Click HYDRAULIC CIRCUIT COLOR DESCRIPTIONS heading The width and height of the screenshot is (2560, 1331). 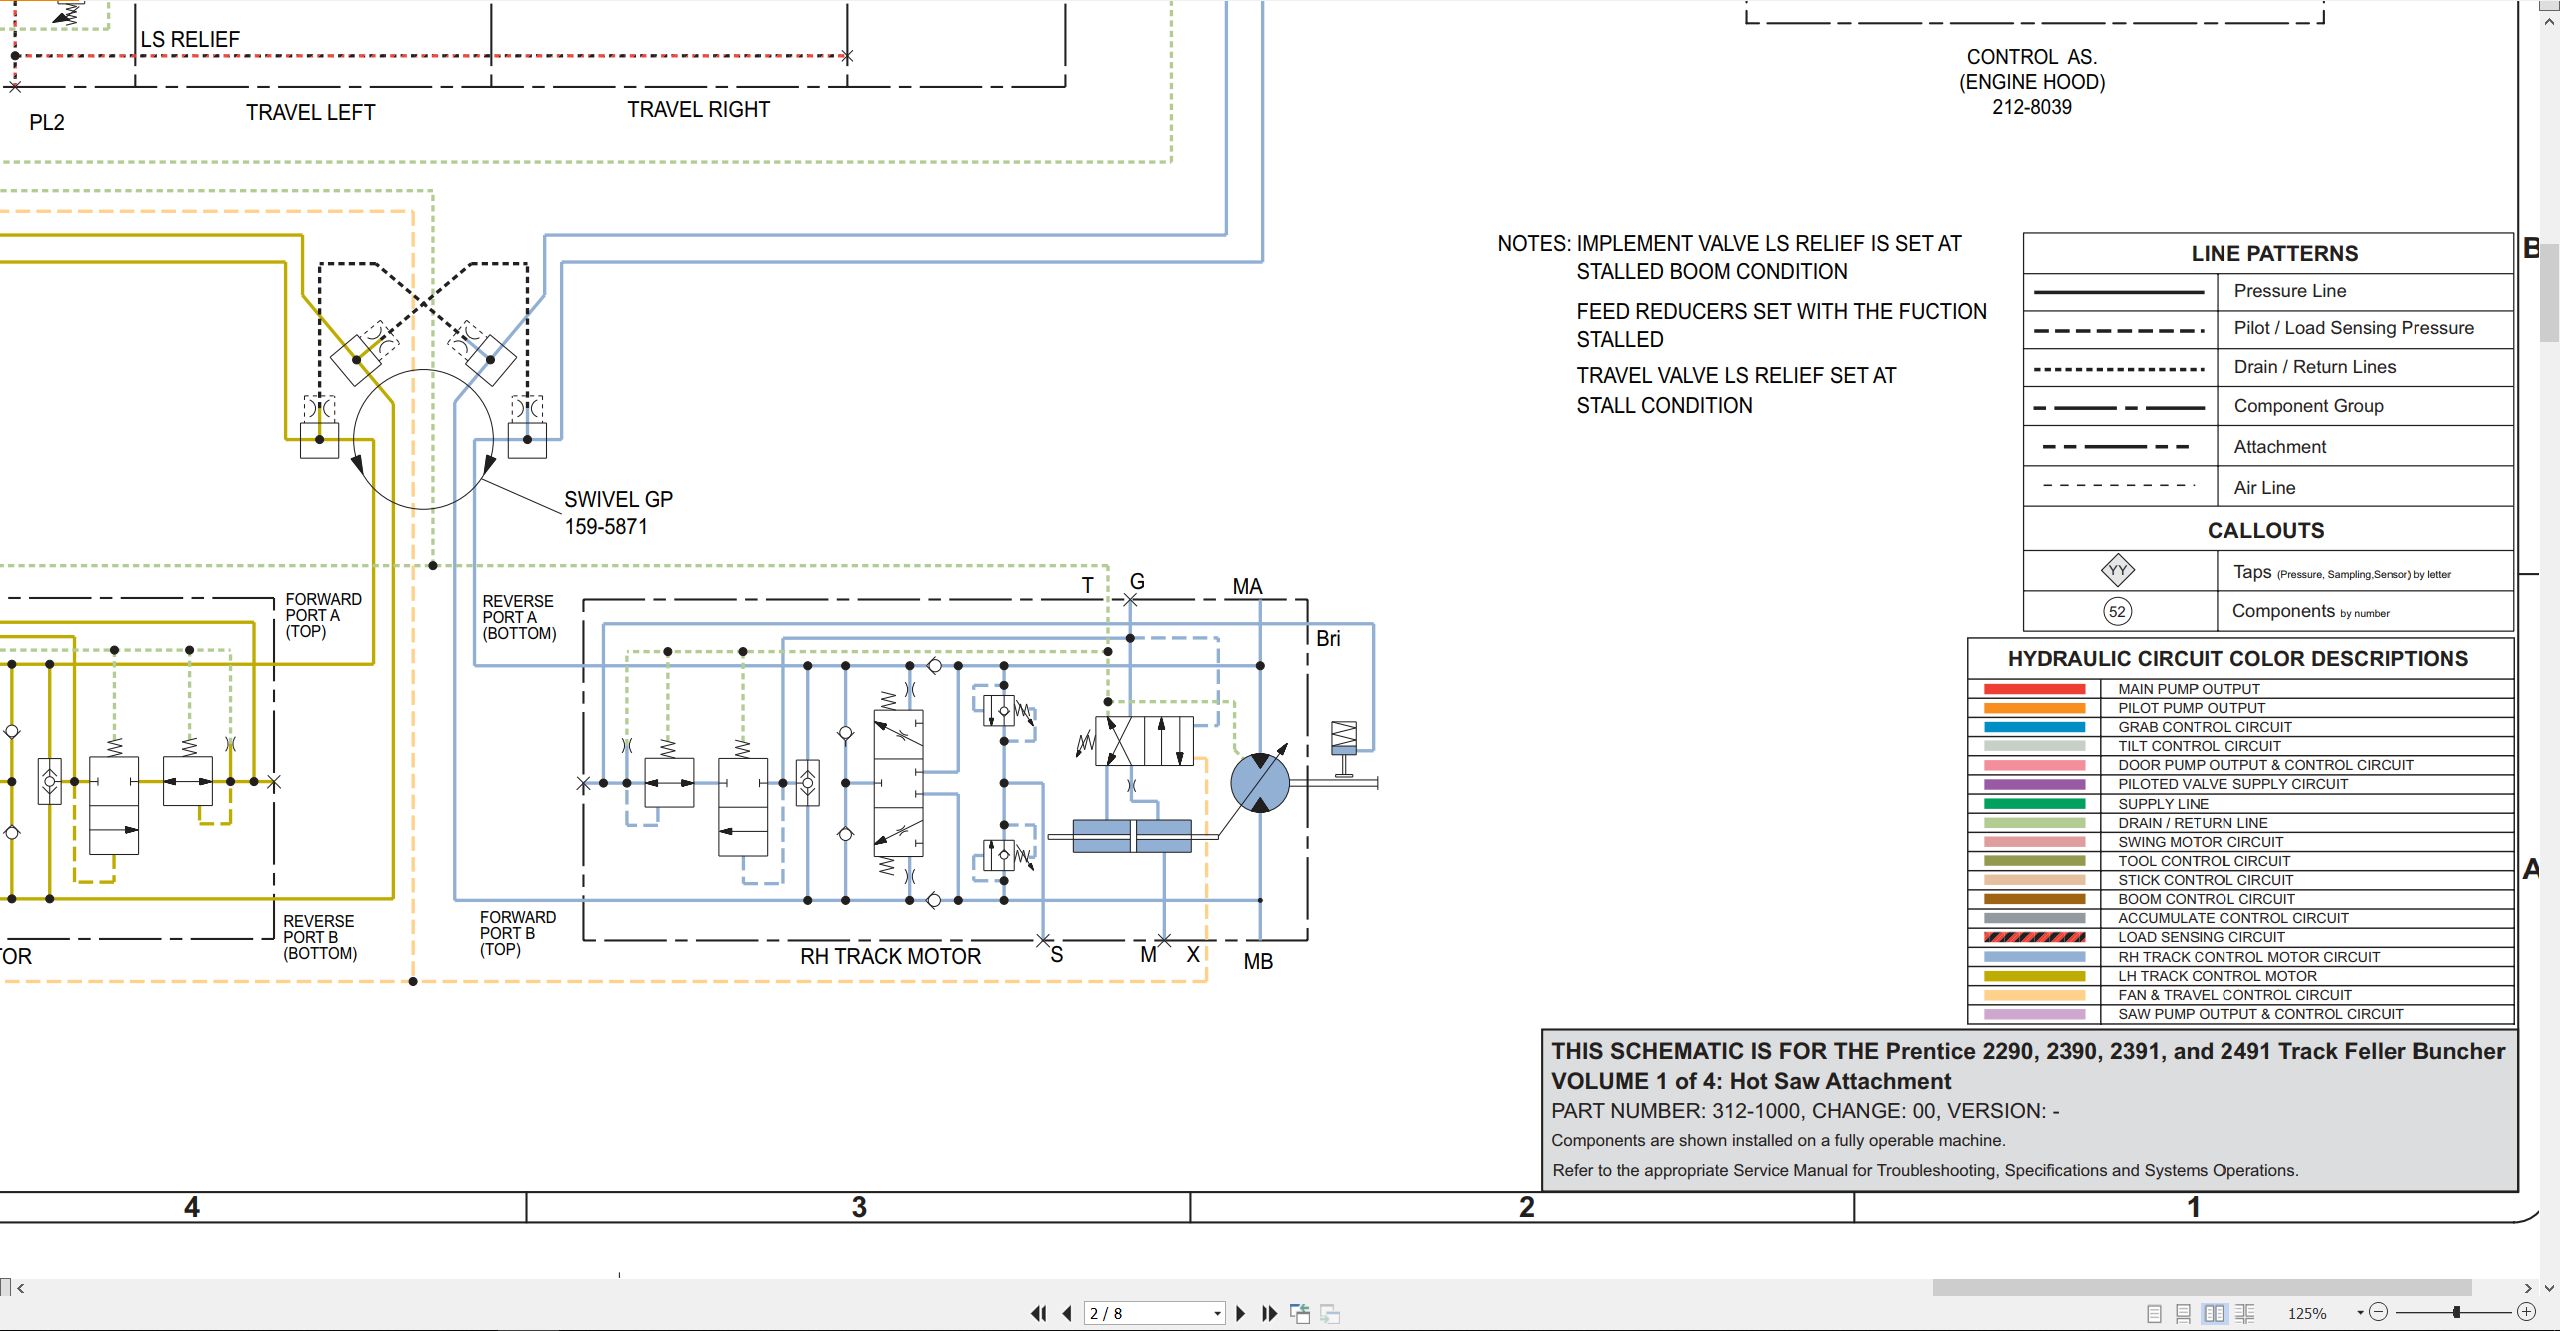tap(2237, 659)
